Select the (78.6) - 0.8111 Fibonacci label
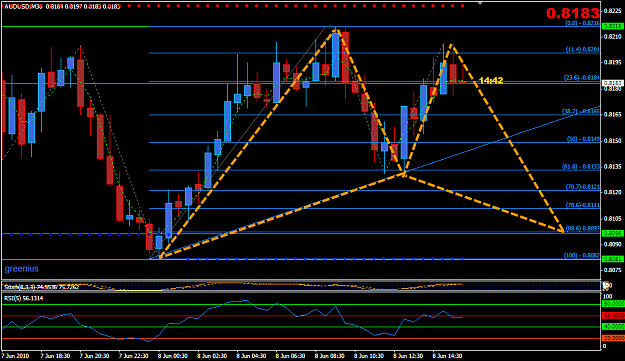625x361 pixels. point(583,205)
